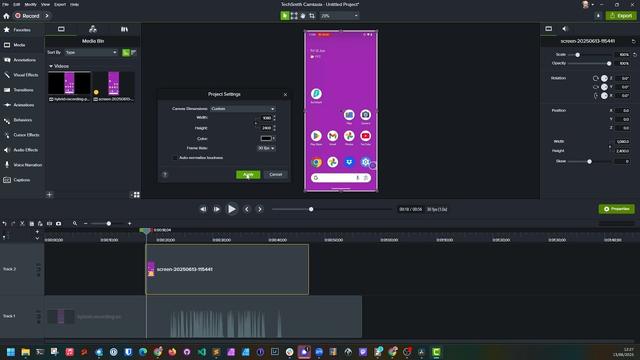Click the plus add media button
Image resolution: width=640 pixels, height=360 pixels.
point(49,195)
